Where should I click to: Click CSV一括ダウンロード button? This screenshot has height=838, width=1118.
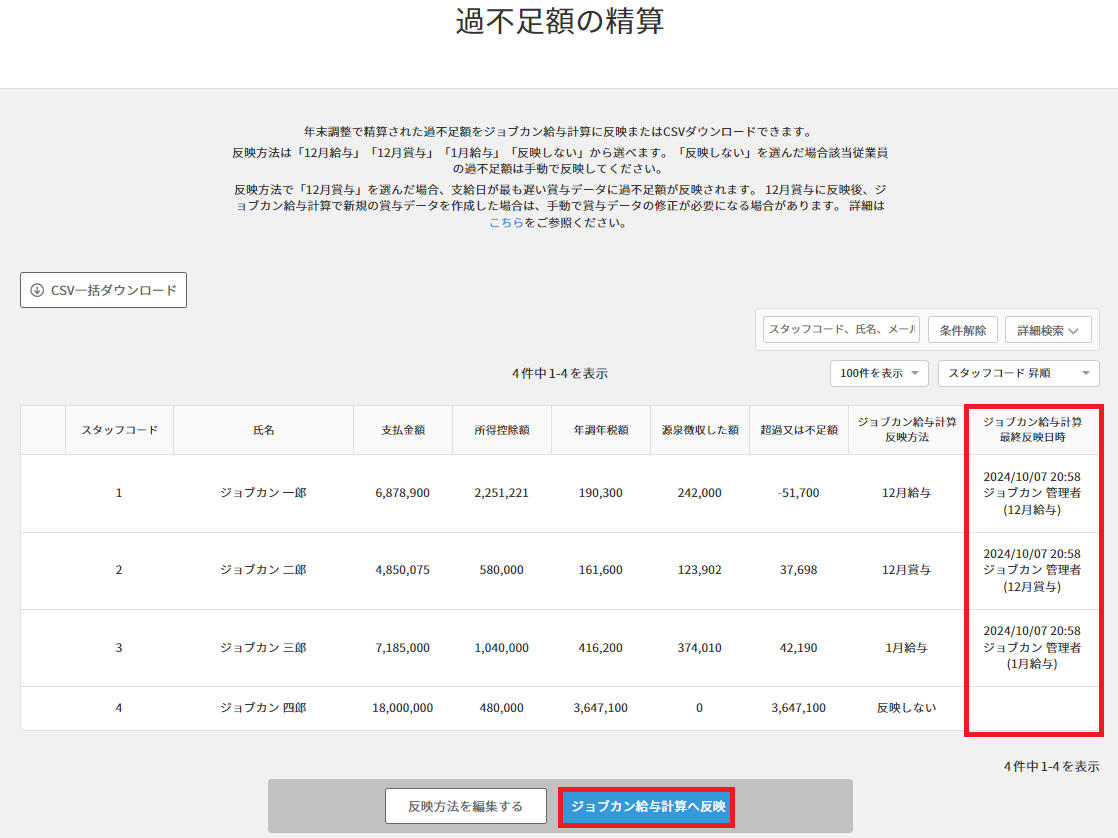[103, 291]
